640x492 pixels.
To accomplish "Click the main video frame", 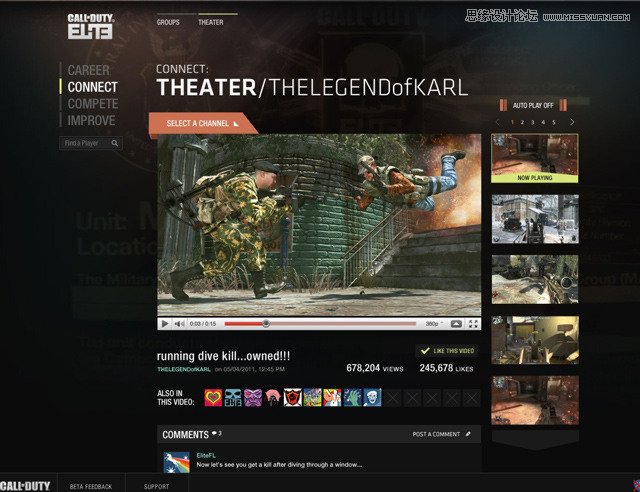I will pyautogui.click(x=319, y=225).
